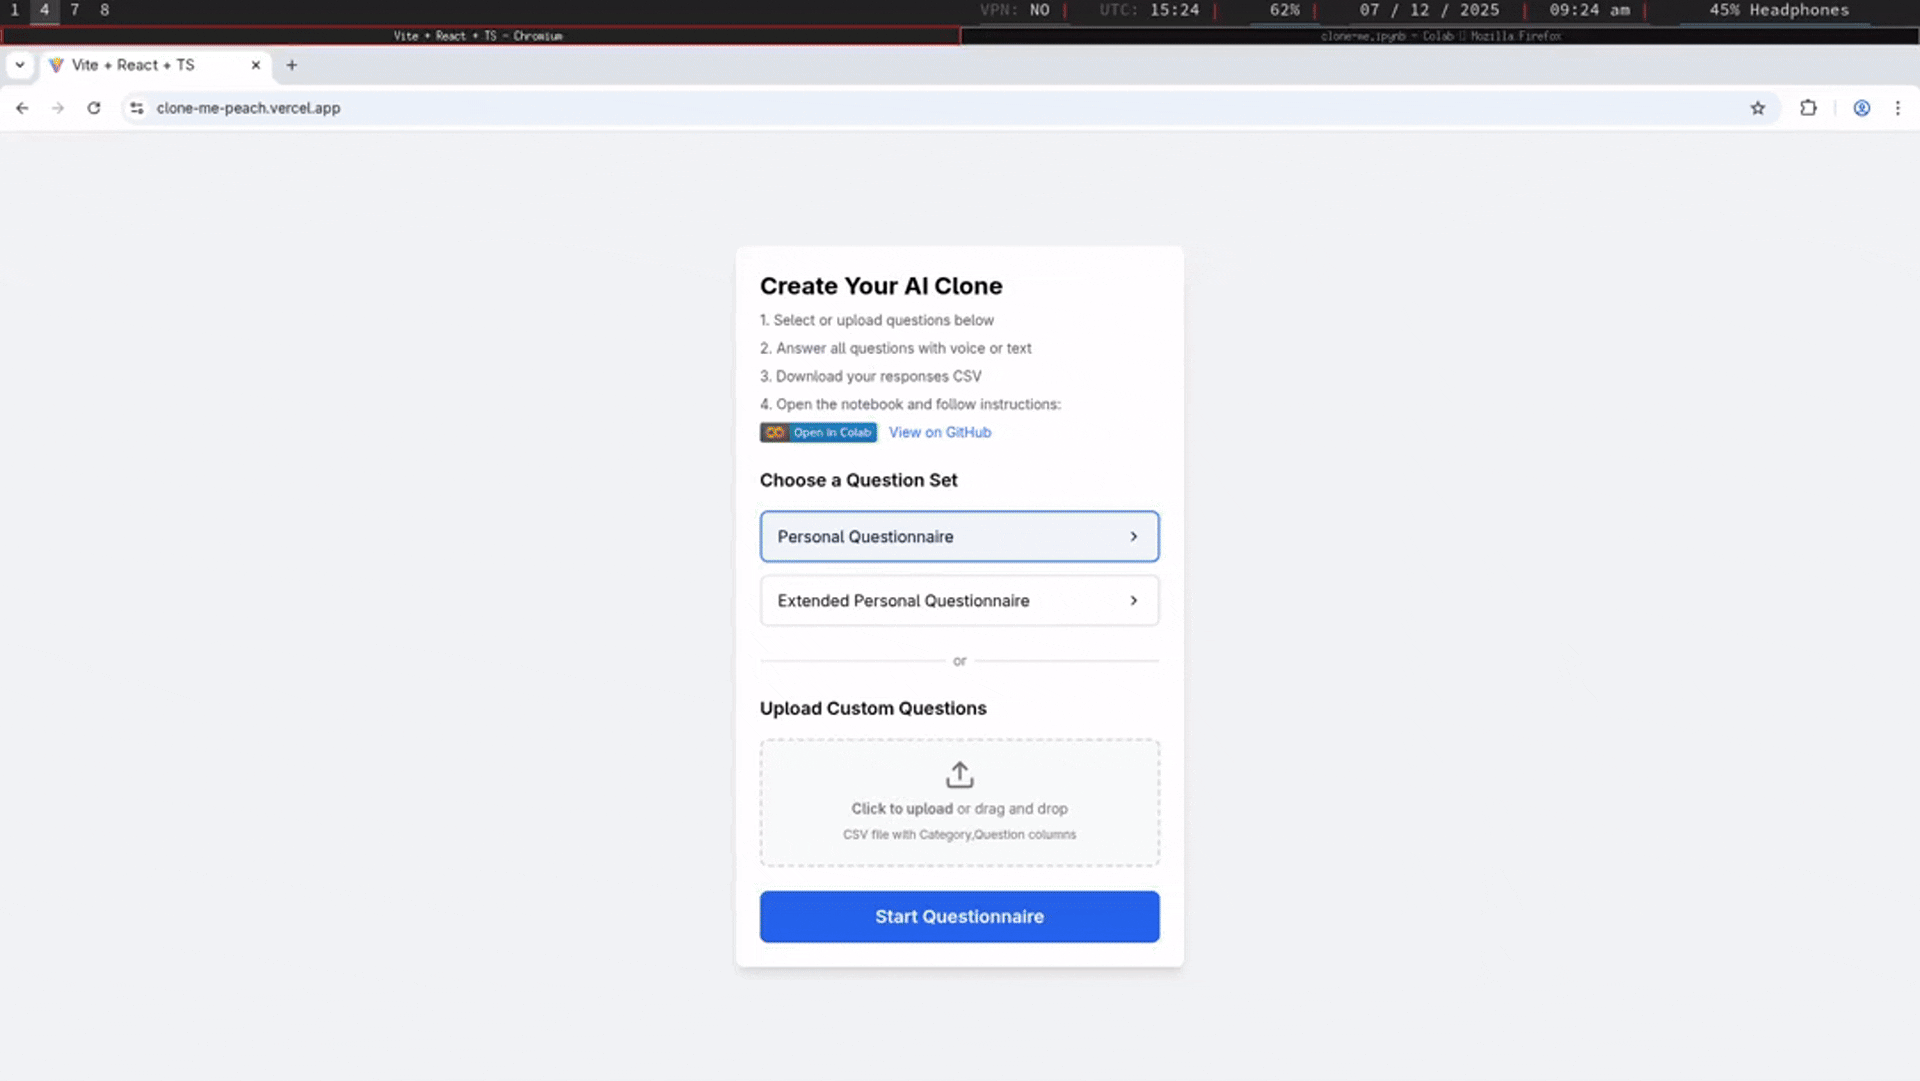The image size is (1920, 1081).
Task: Bookmark this page with star icon
Action: tap(1758, 108)
